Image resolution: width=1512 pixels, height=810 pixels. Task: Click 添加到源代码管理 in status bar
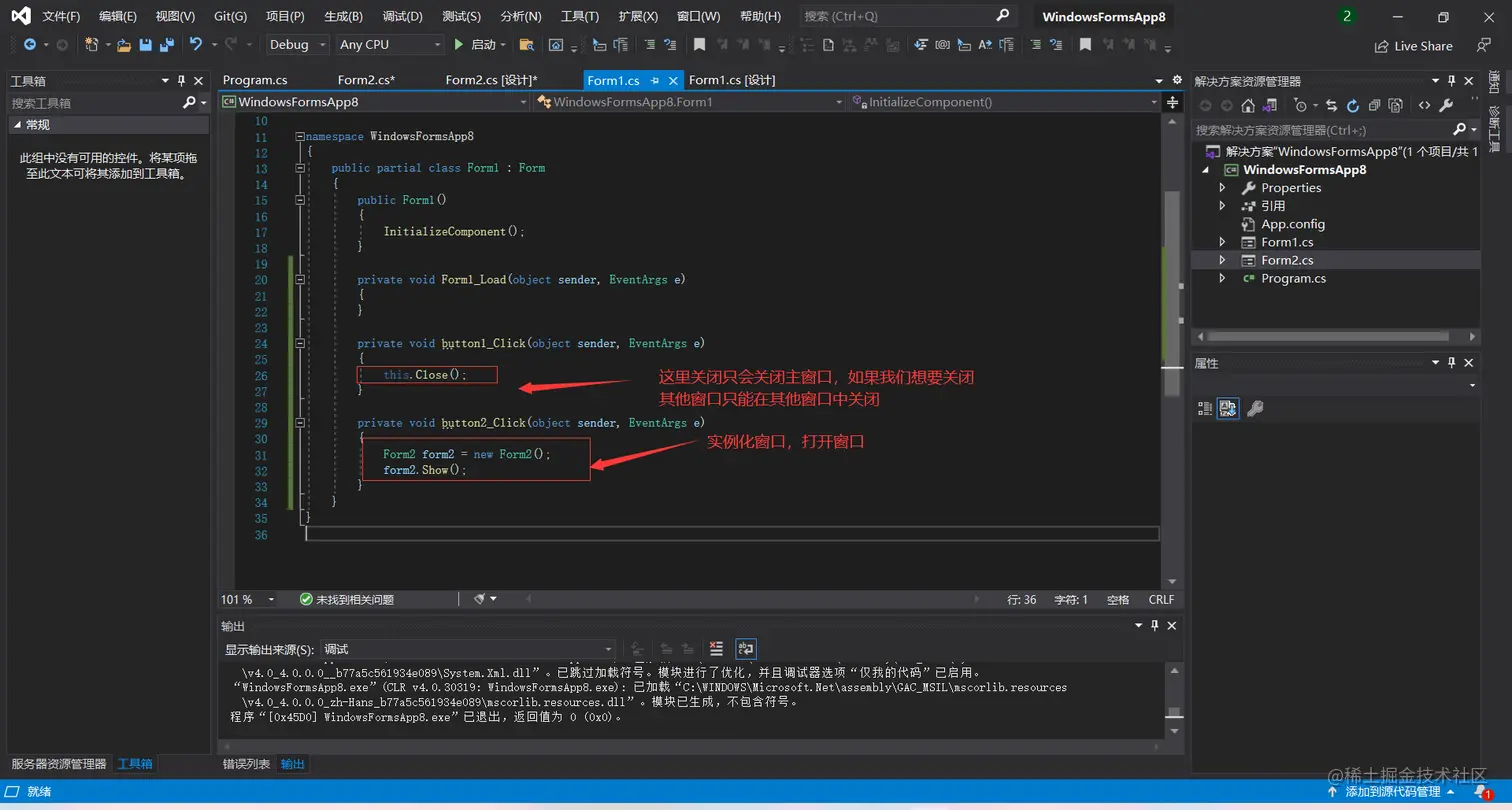click(1391, 792)
